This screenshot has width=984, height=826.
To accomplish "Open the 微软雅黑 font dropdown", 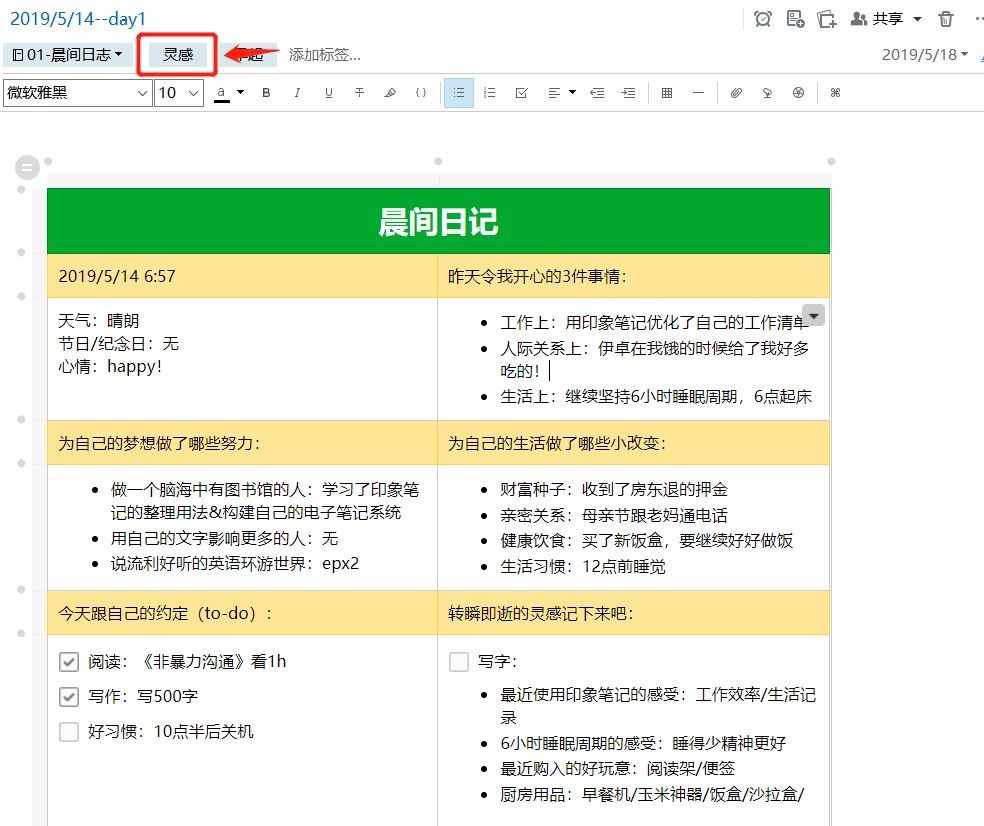I will 78,93.
